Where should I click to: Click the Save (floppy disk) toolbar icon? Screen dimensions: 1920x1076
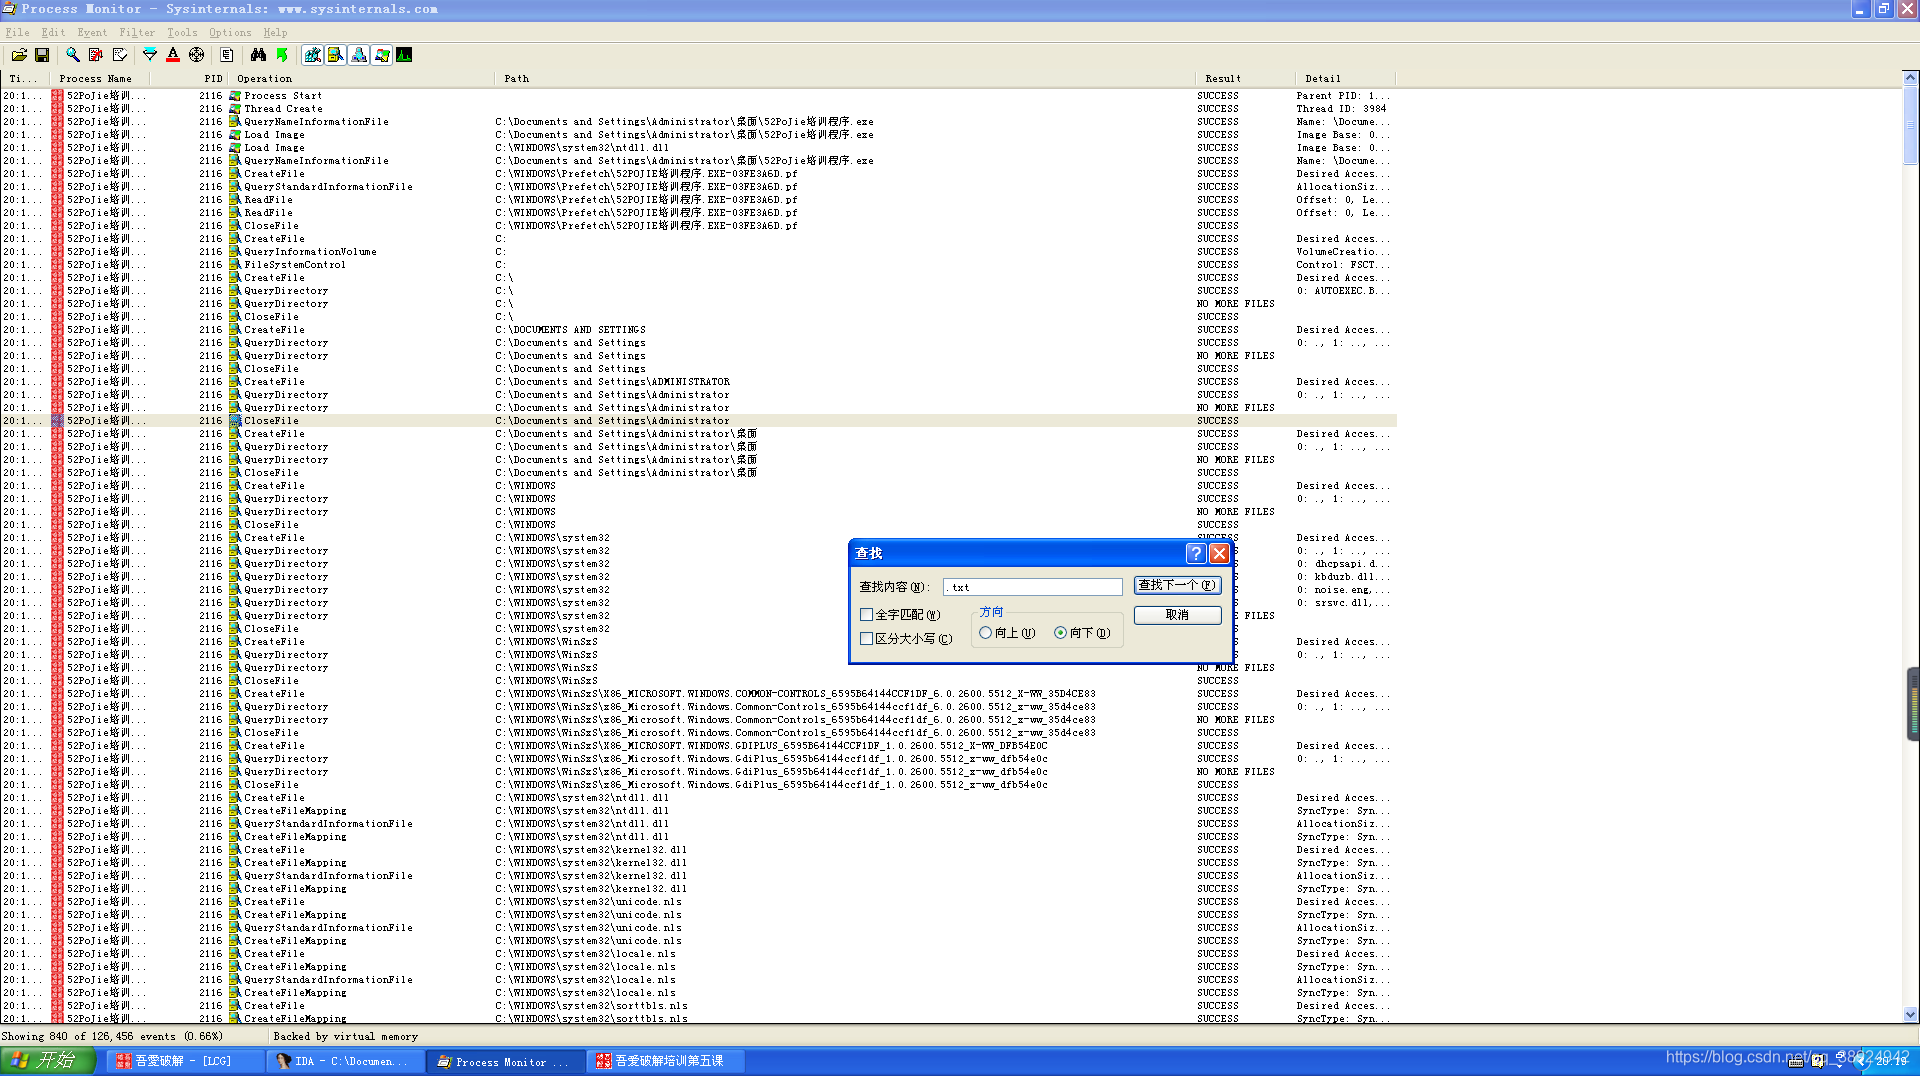click(42, 55)
